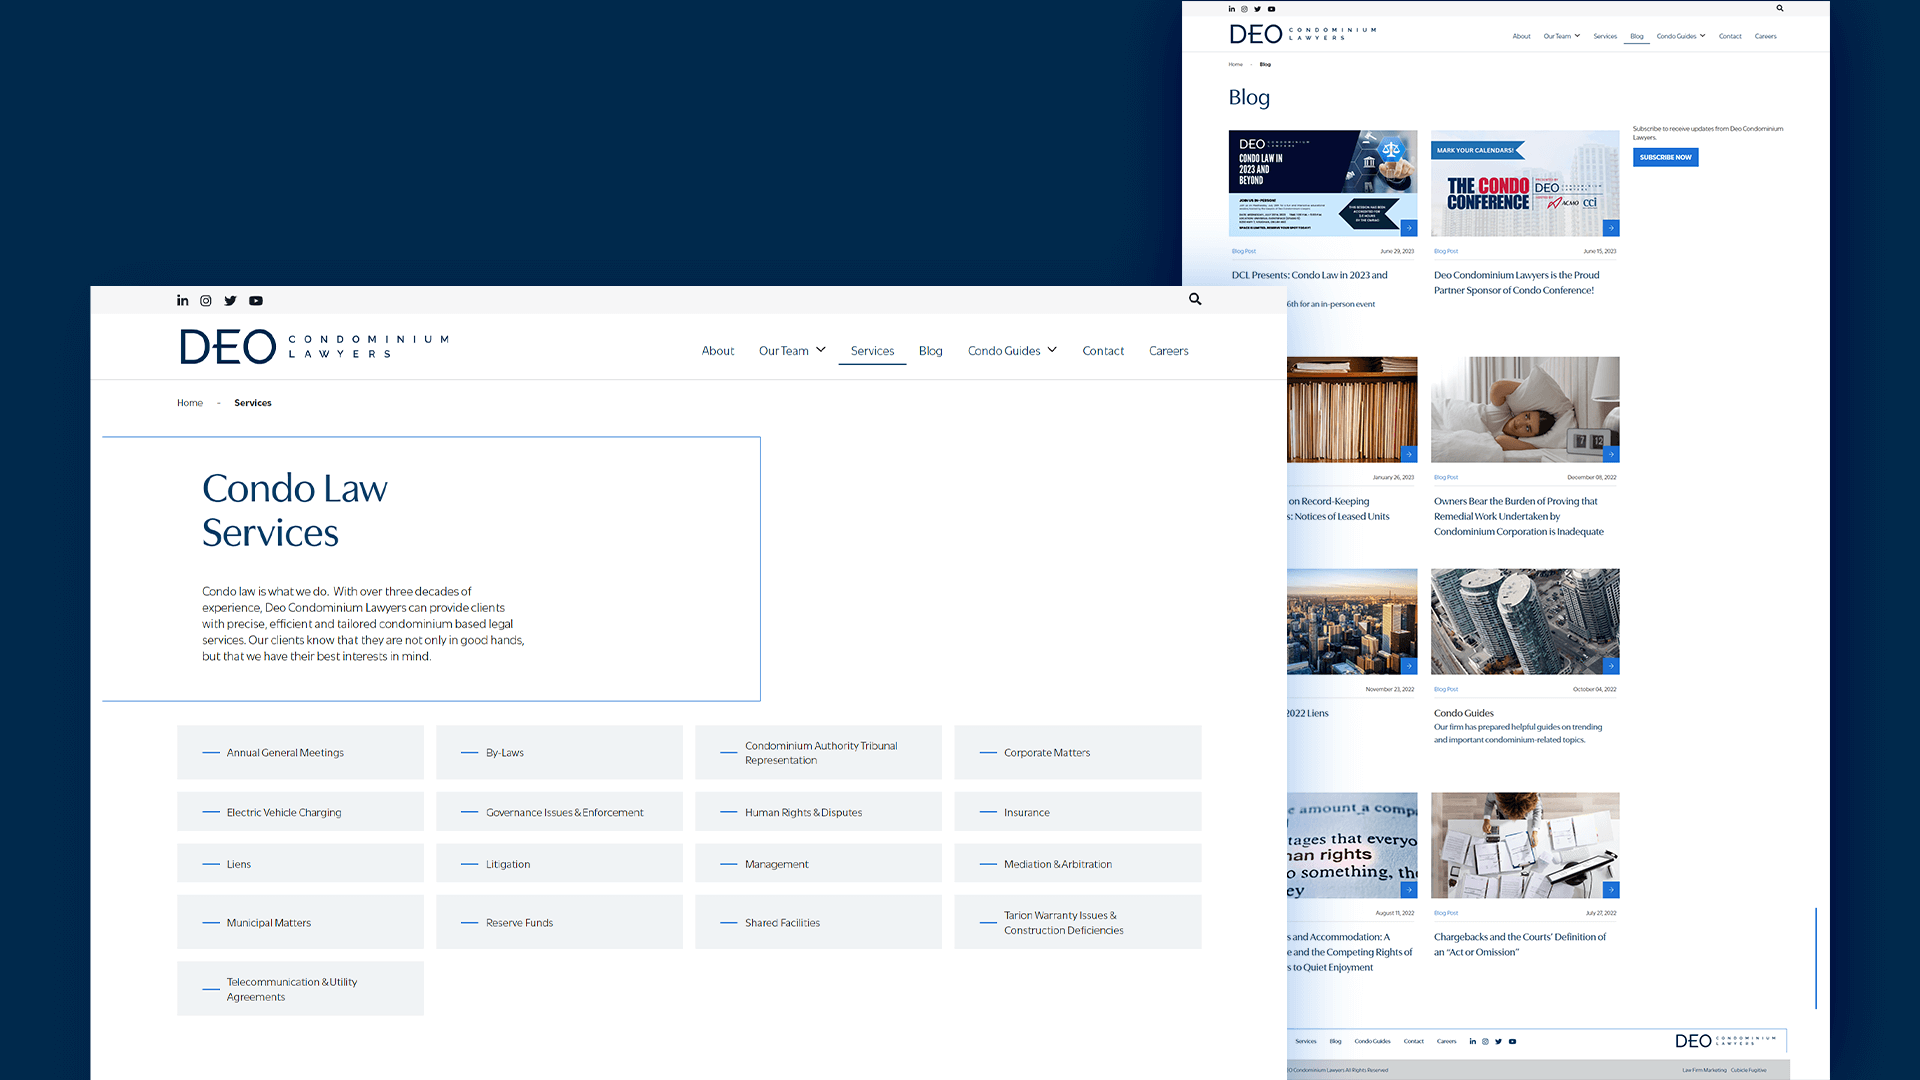Expand the Our Team dropdown
The image size is (1920, 1080).
click(791, 351)
